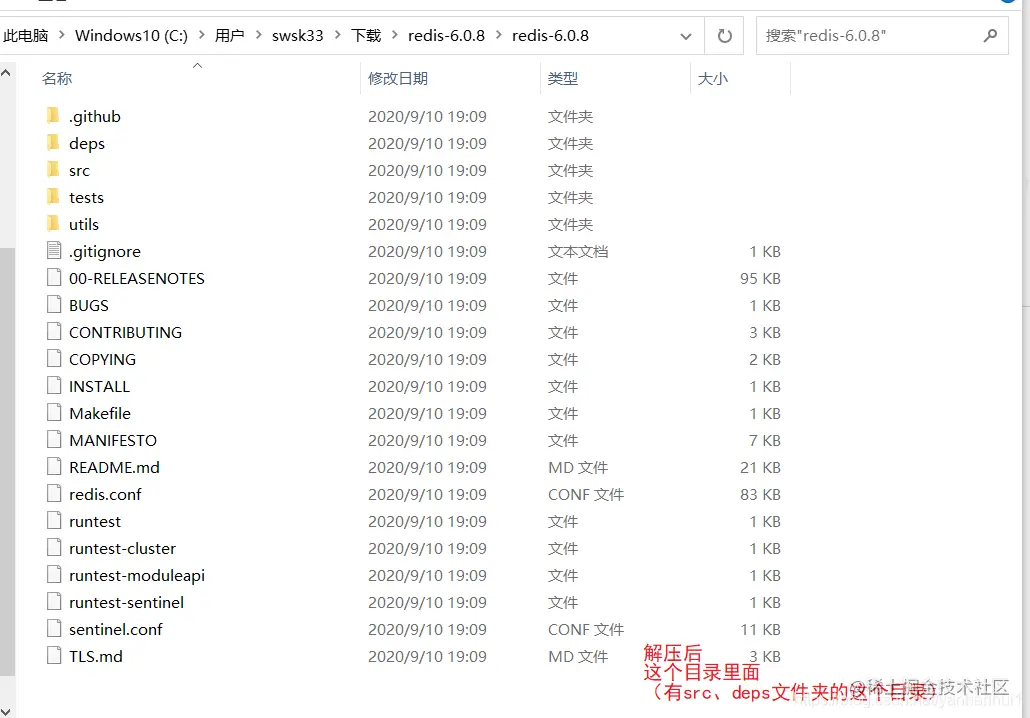This screenshot has width=1030, height=718.
Task: Expand the chevron after swsk33 breadcrumb
Action: [x=338, y=35]
